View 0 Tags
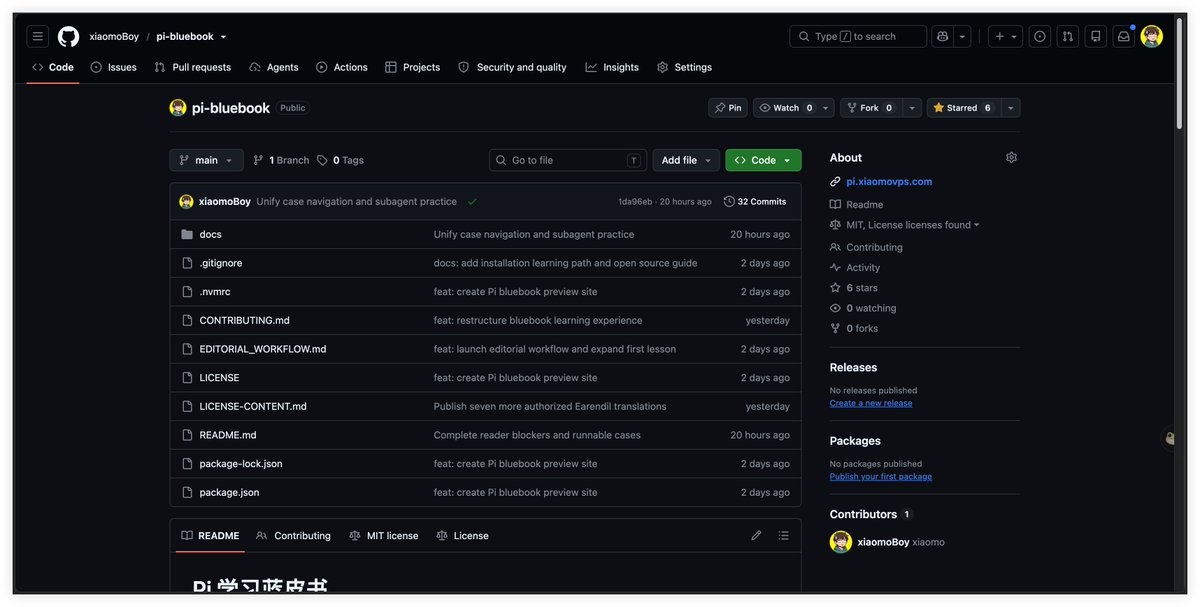The width and height of the screenshot is (1200, 607). [340, 160]
